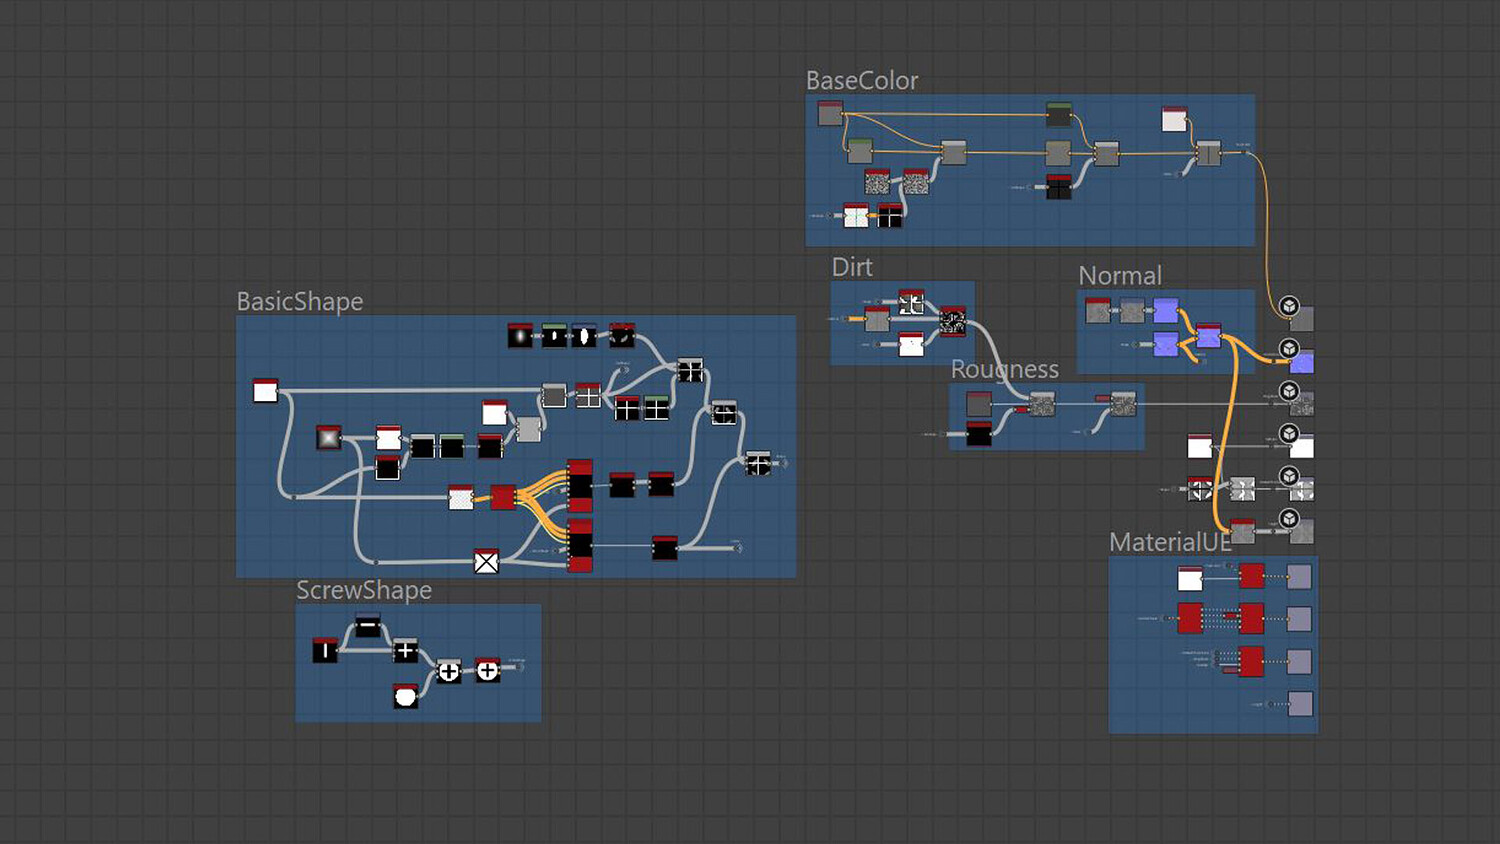This screenshot has width=1500, height=844.
Task: Click the cube icon on the third output node
Action: click(x=1289, y=391)
